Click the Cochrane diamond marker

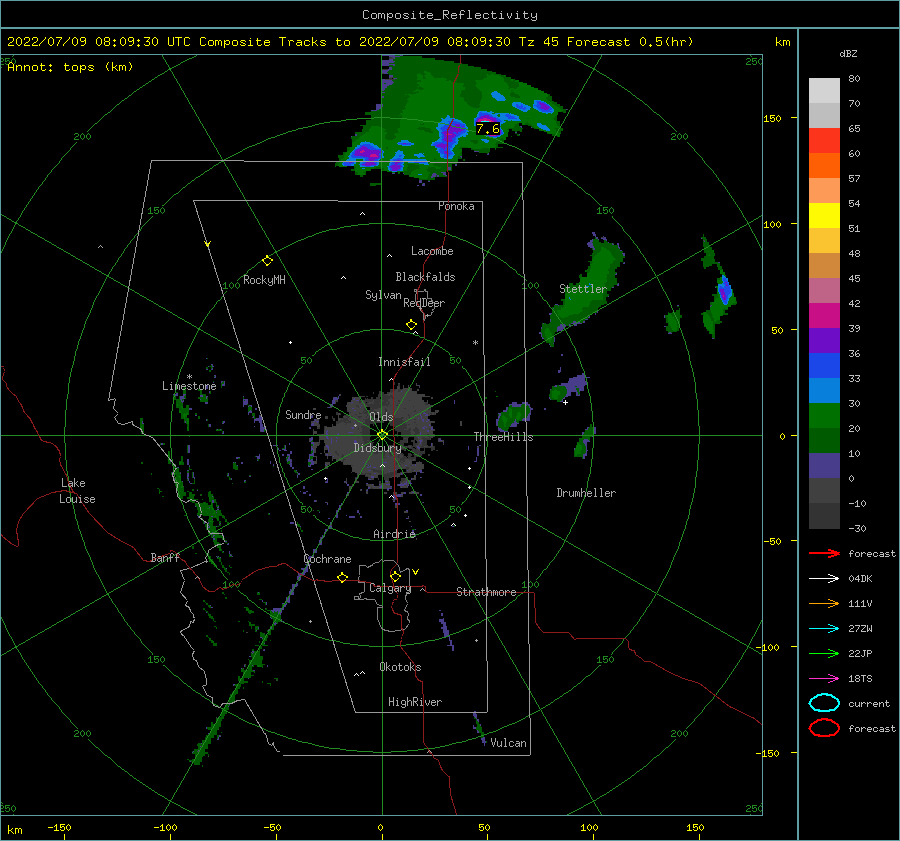343,577
